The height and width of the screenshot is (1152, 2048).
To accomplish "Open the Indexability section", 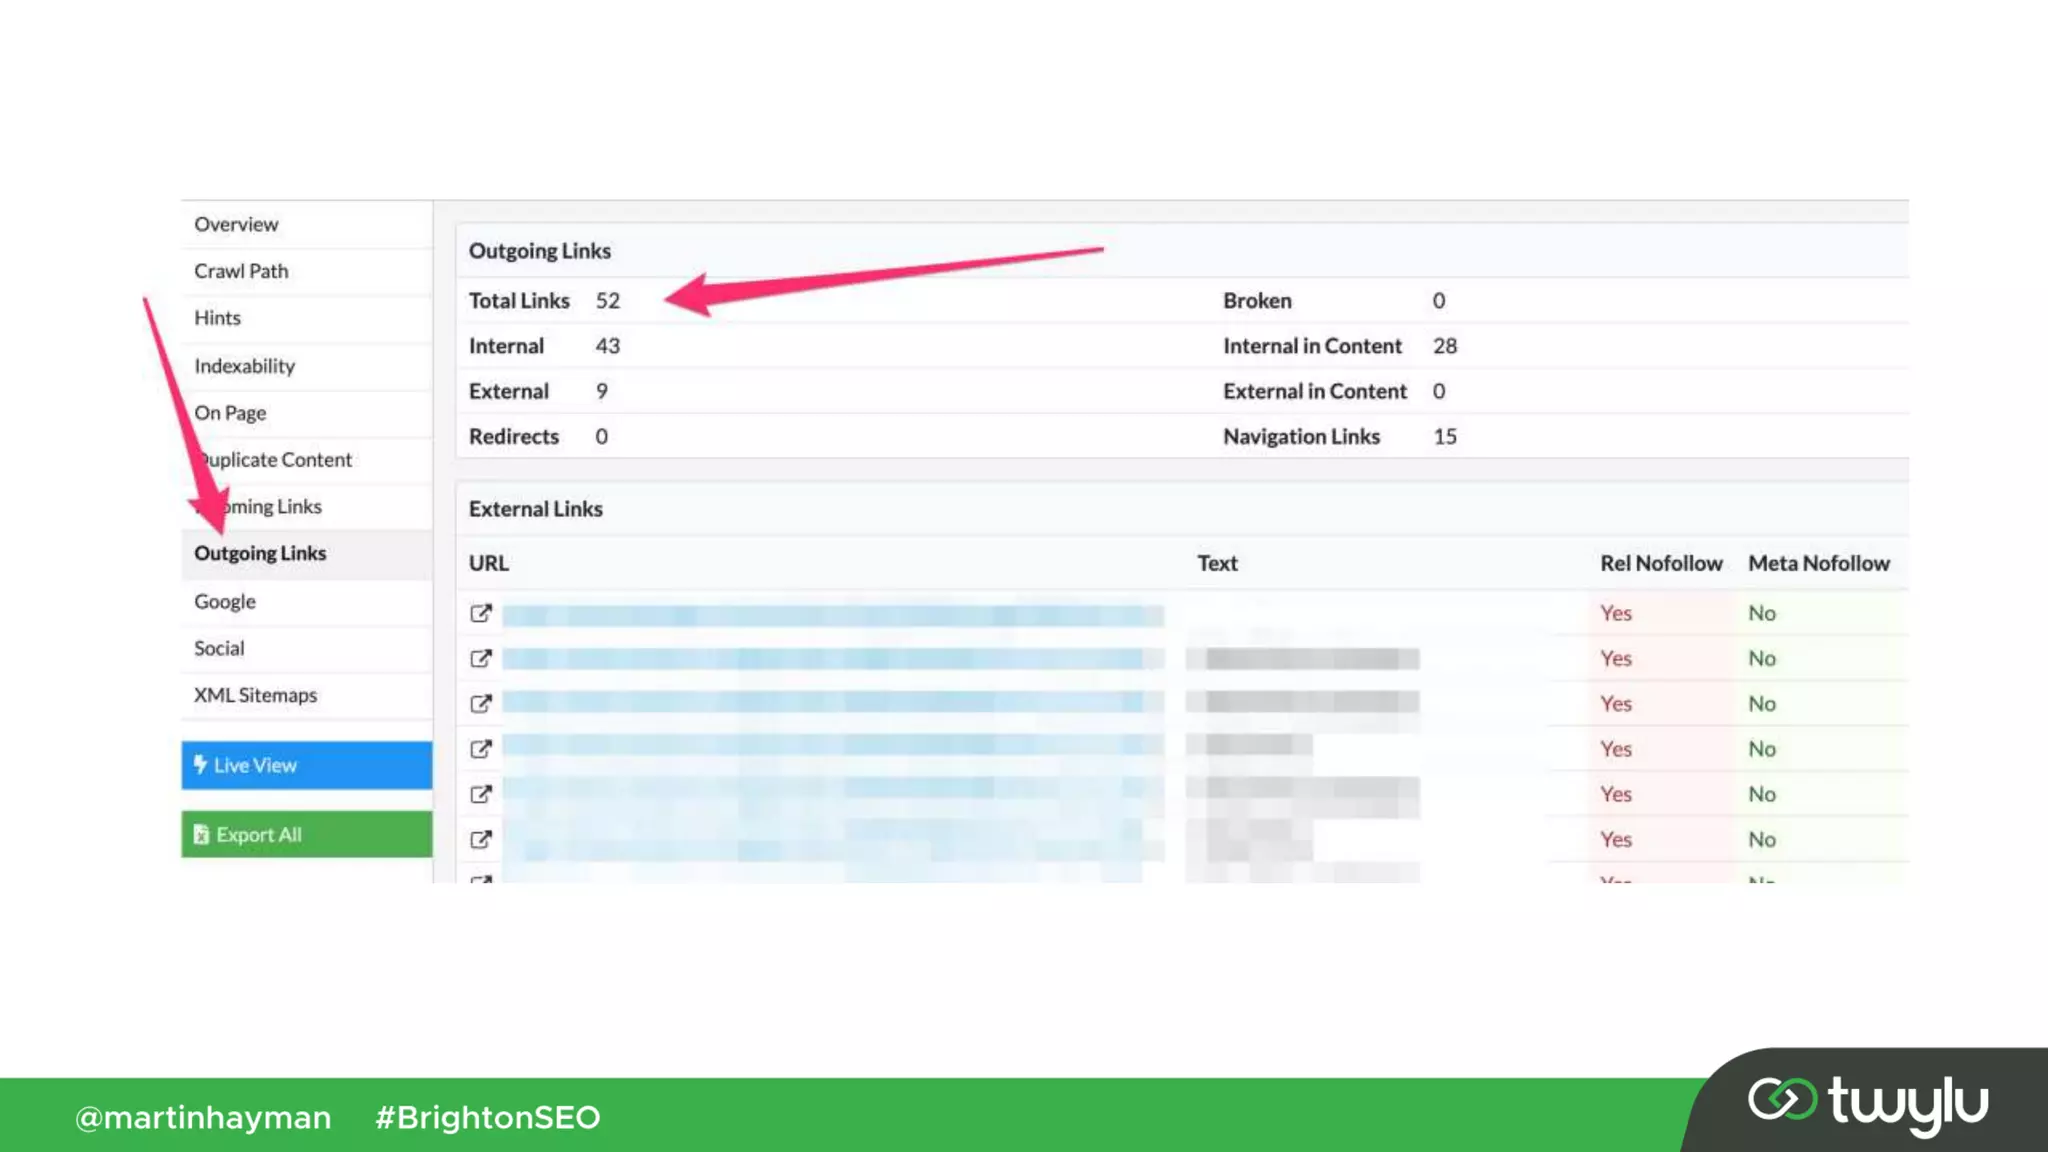I will pos(244,366).
